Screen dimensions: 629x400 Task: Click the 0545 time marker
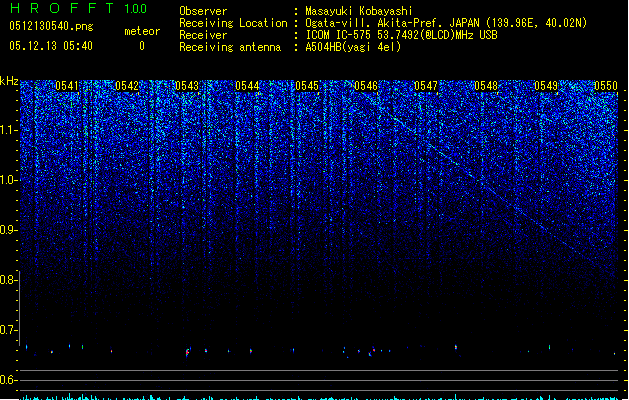point(307,86)
